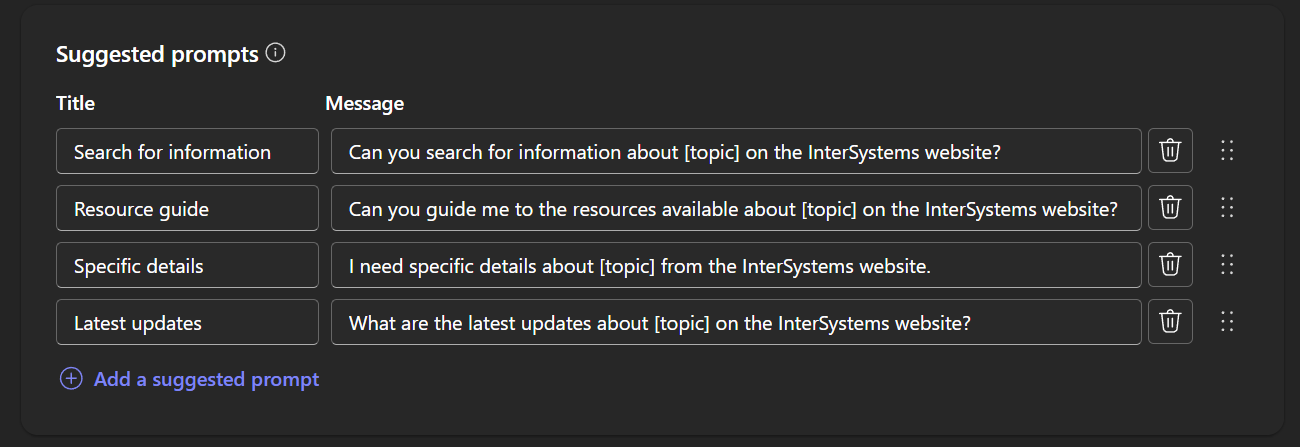Click message field starting with I need specific
Image resolution: width=1300 pixels, height=447 pixels.
[x=735, y=265]
